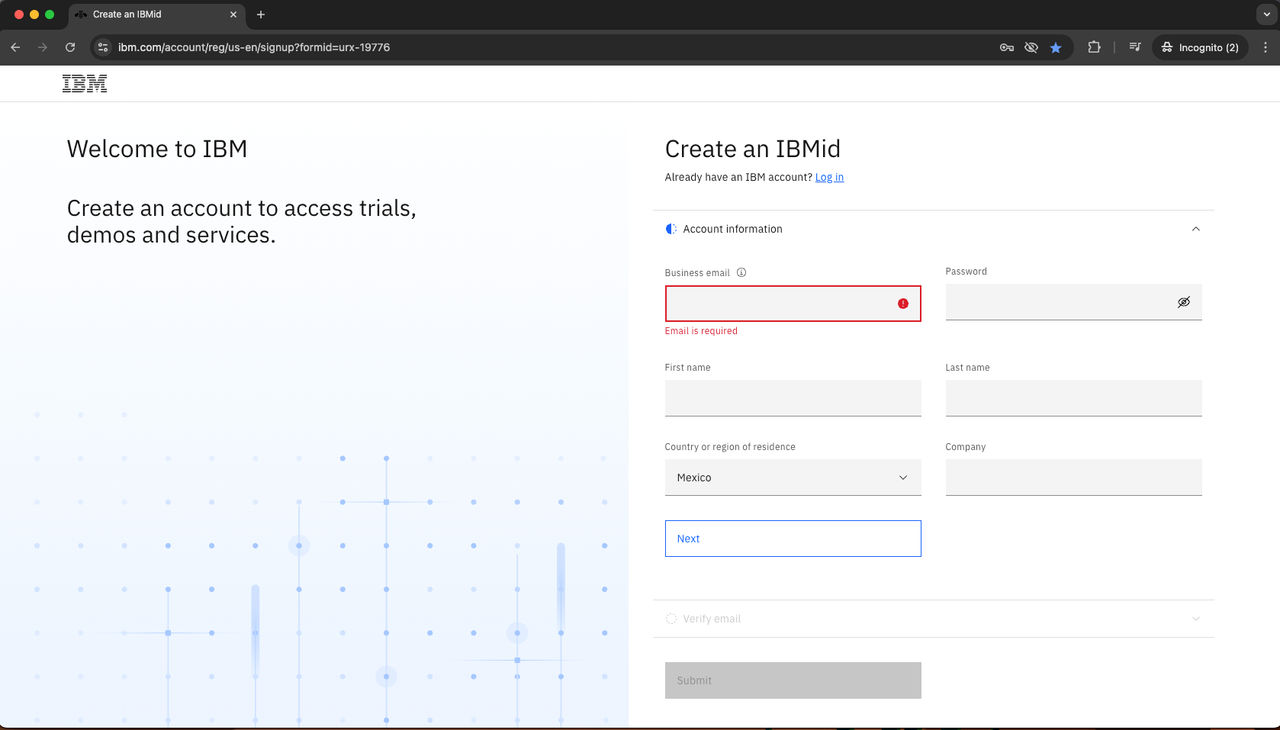Focus the Company input field

click(1073, 477)
